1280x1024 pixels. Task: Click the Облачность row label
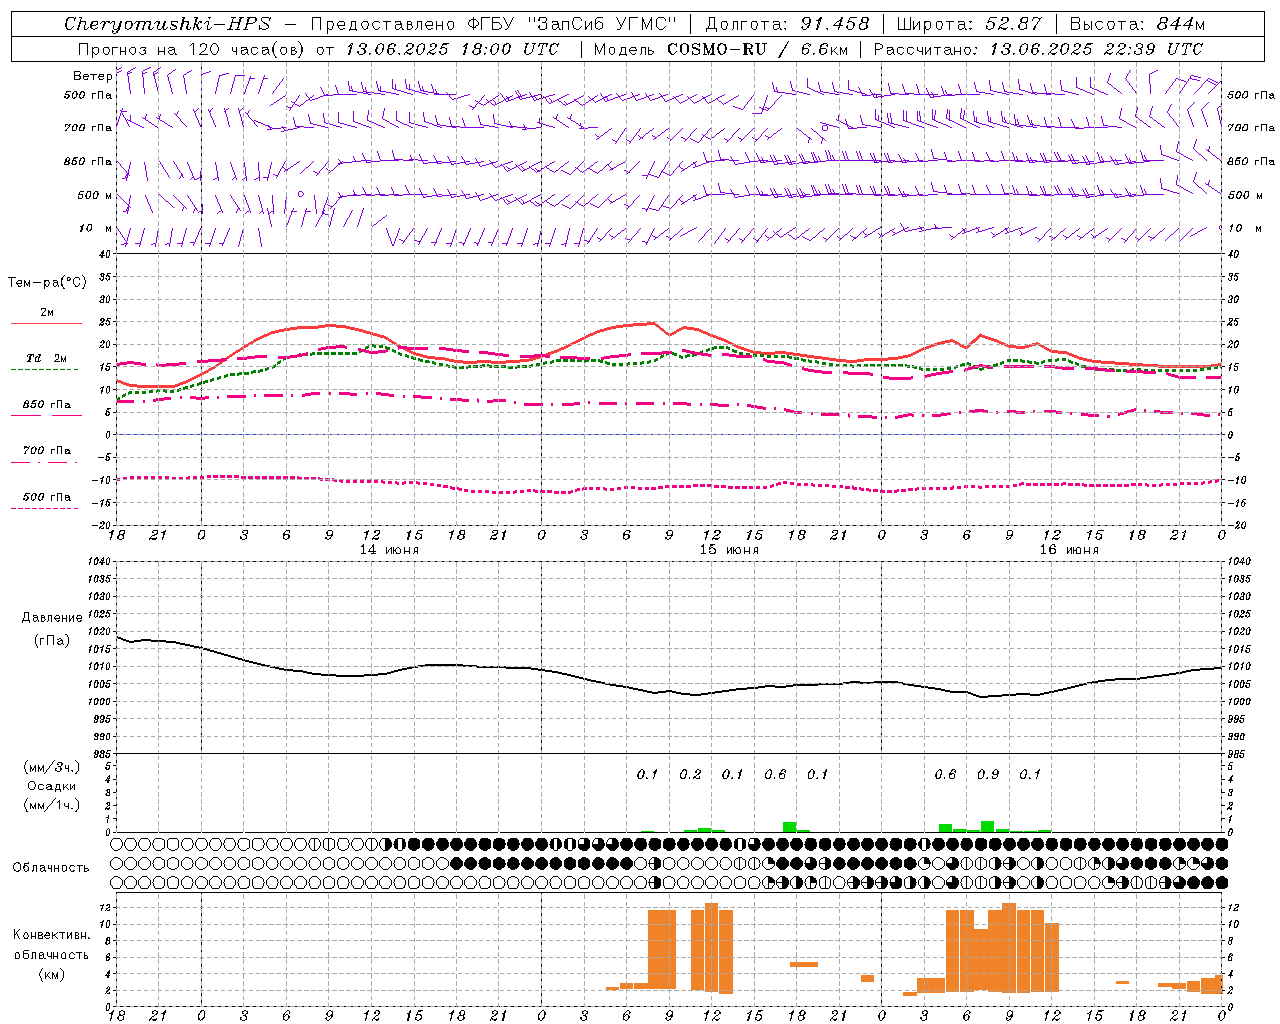pos(51,868)
